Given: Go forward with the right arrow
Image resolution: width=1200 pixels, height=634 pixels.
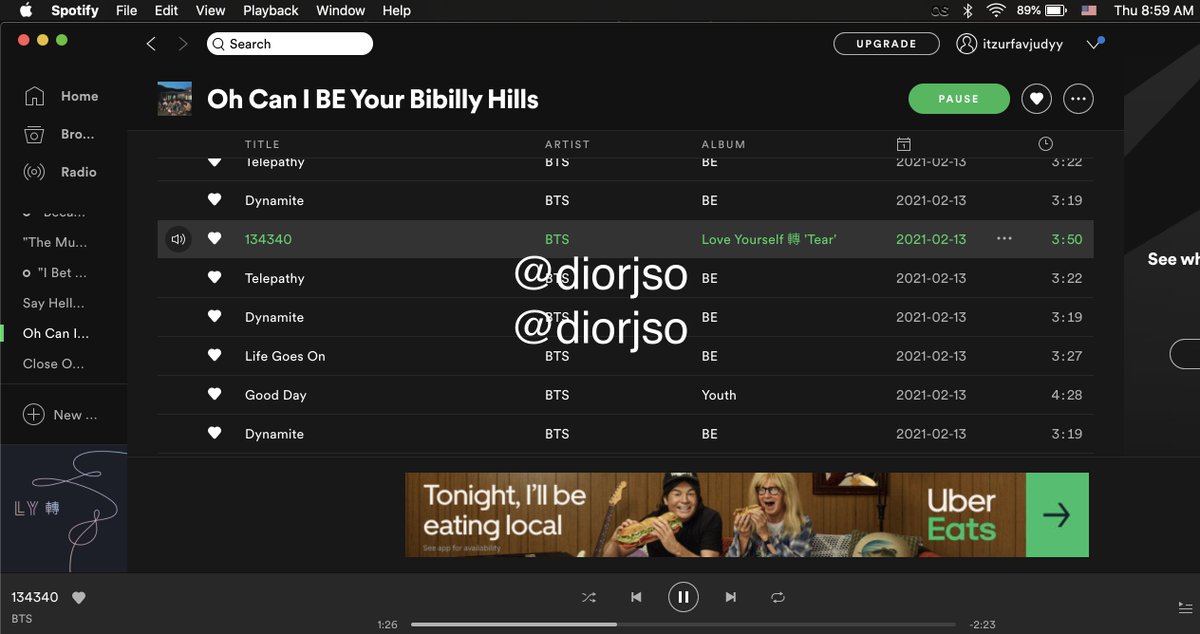Looking at the screenshot, I should [x=183, y=44].
